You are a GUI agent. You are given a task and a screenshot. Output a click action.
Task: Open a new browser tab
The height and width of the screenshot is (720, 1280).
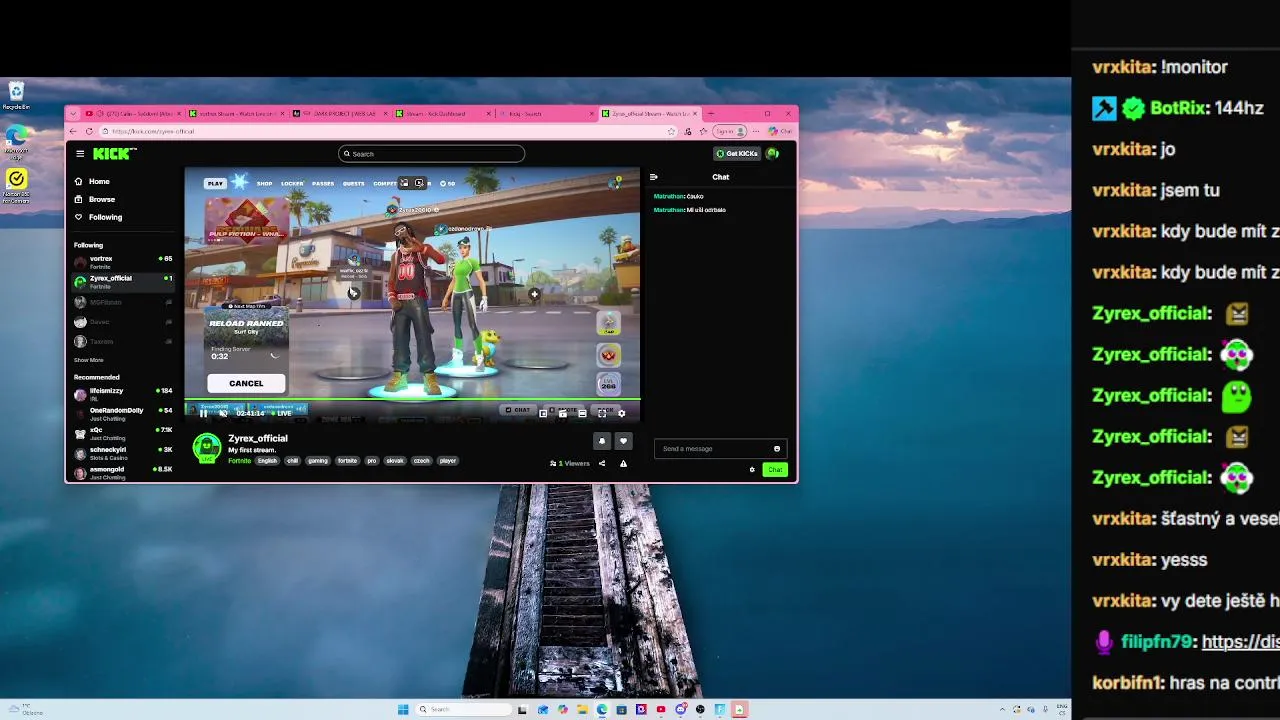click(711, 113)
